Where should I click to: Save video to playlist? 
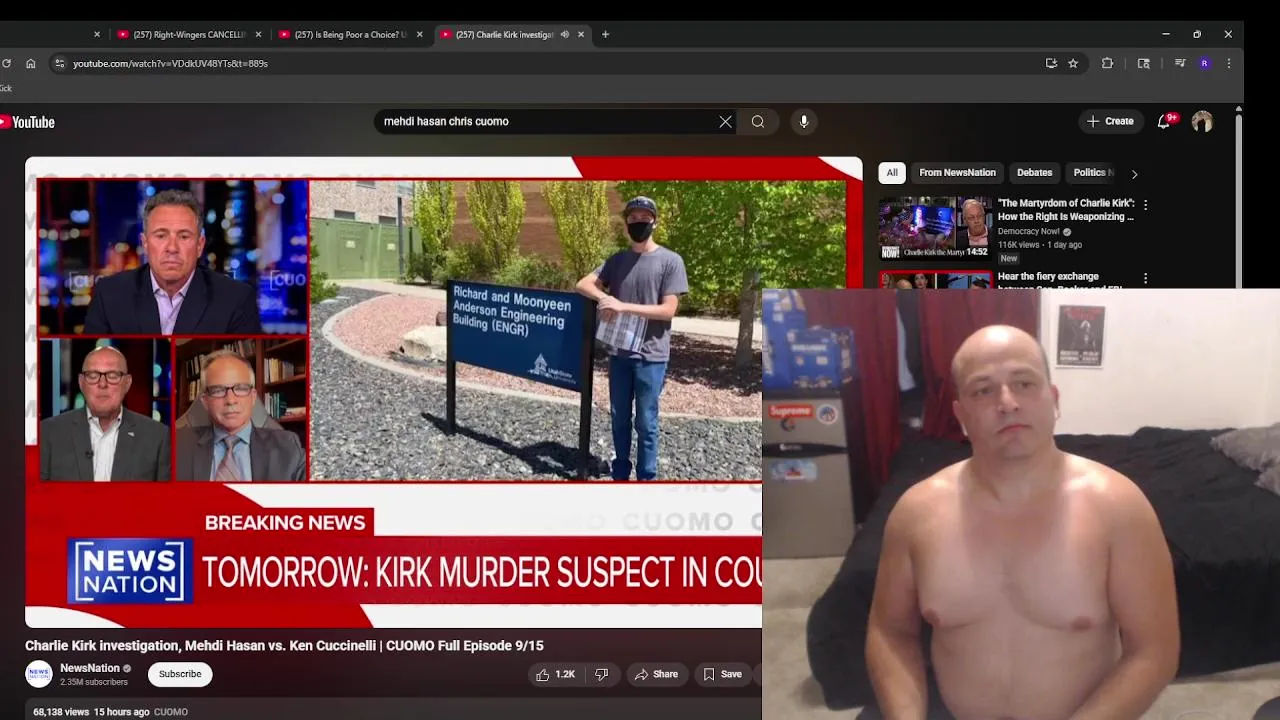[x=723, y=674]
